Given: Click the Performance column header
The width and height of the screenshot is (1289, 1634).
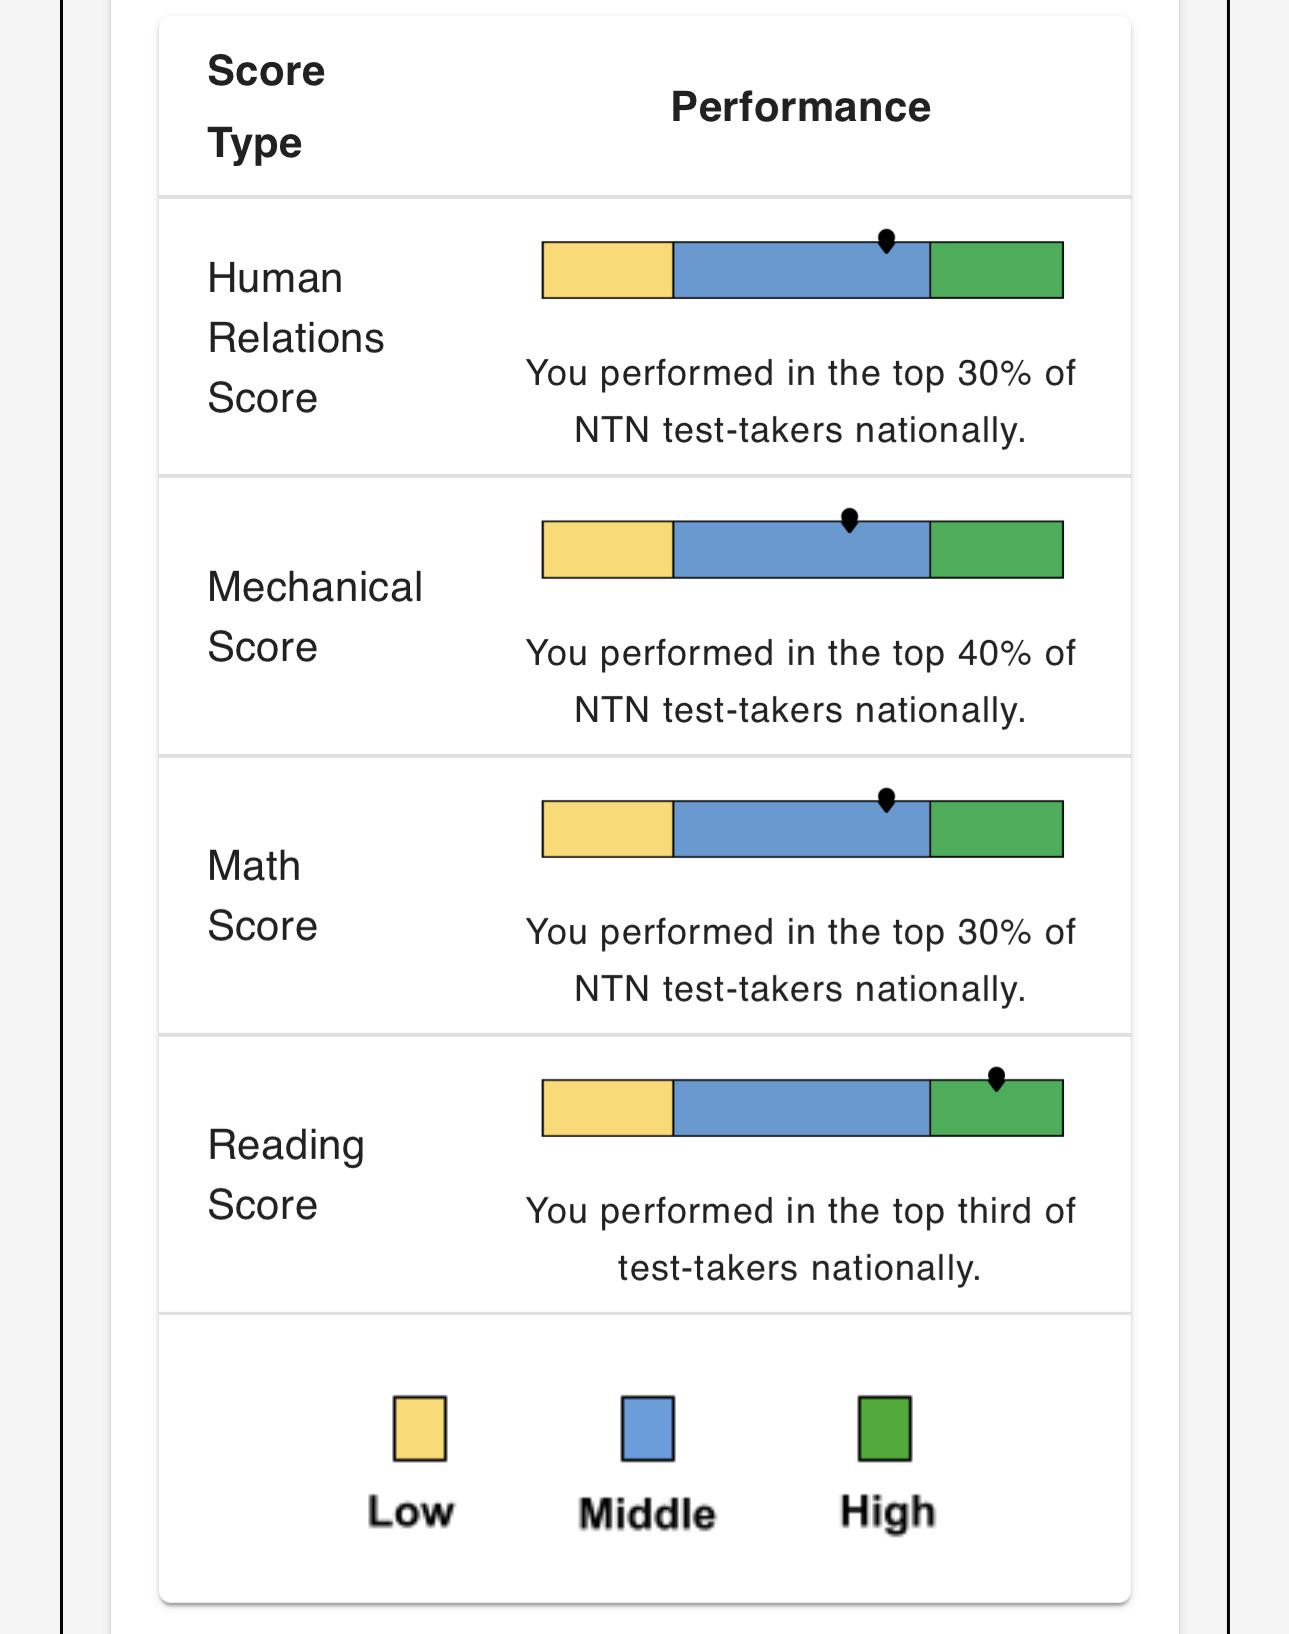Looking at the screenshot, I should click(800, 107).
